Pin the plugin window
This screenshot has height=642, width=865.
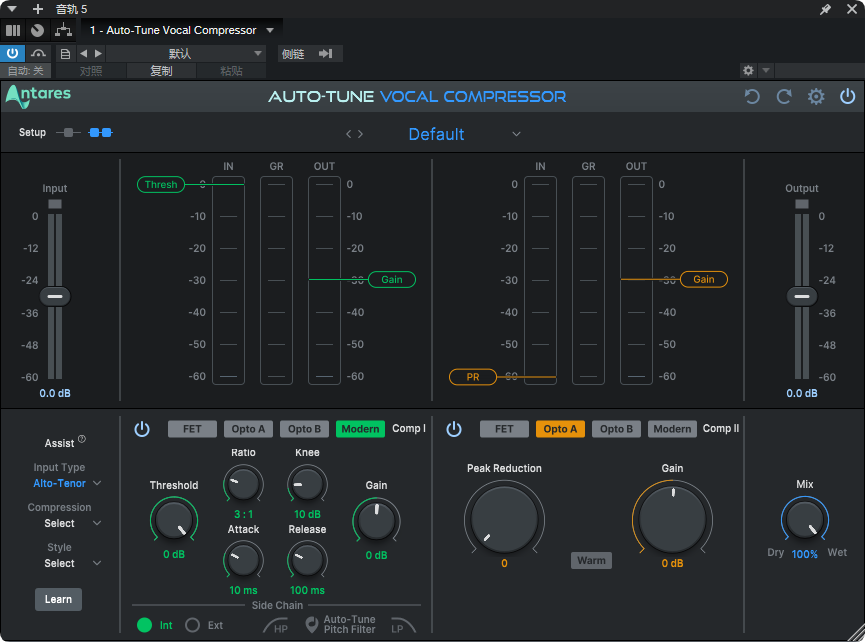click(825, 9)
